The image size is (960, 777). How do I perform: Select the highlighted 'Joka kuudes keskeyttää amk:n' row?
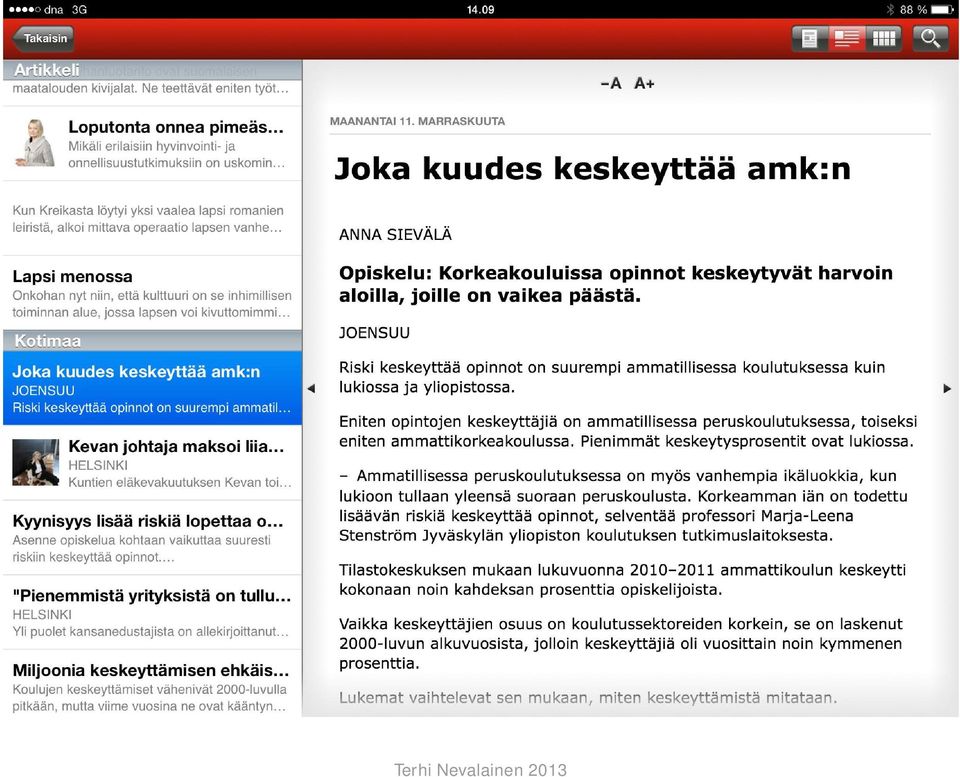click(152, 388)
